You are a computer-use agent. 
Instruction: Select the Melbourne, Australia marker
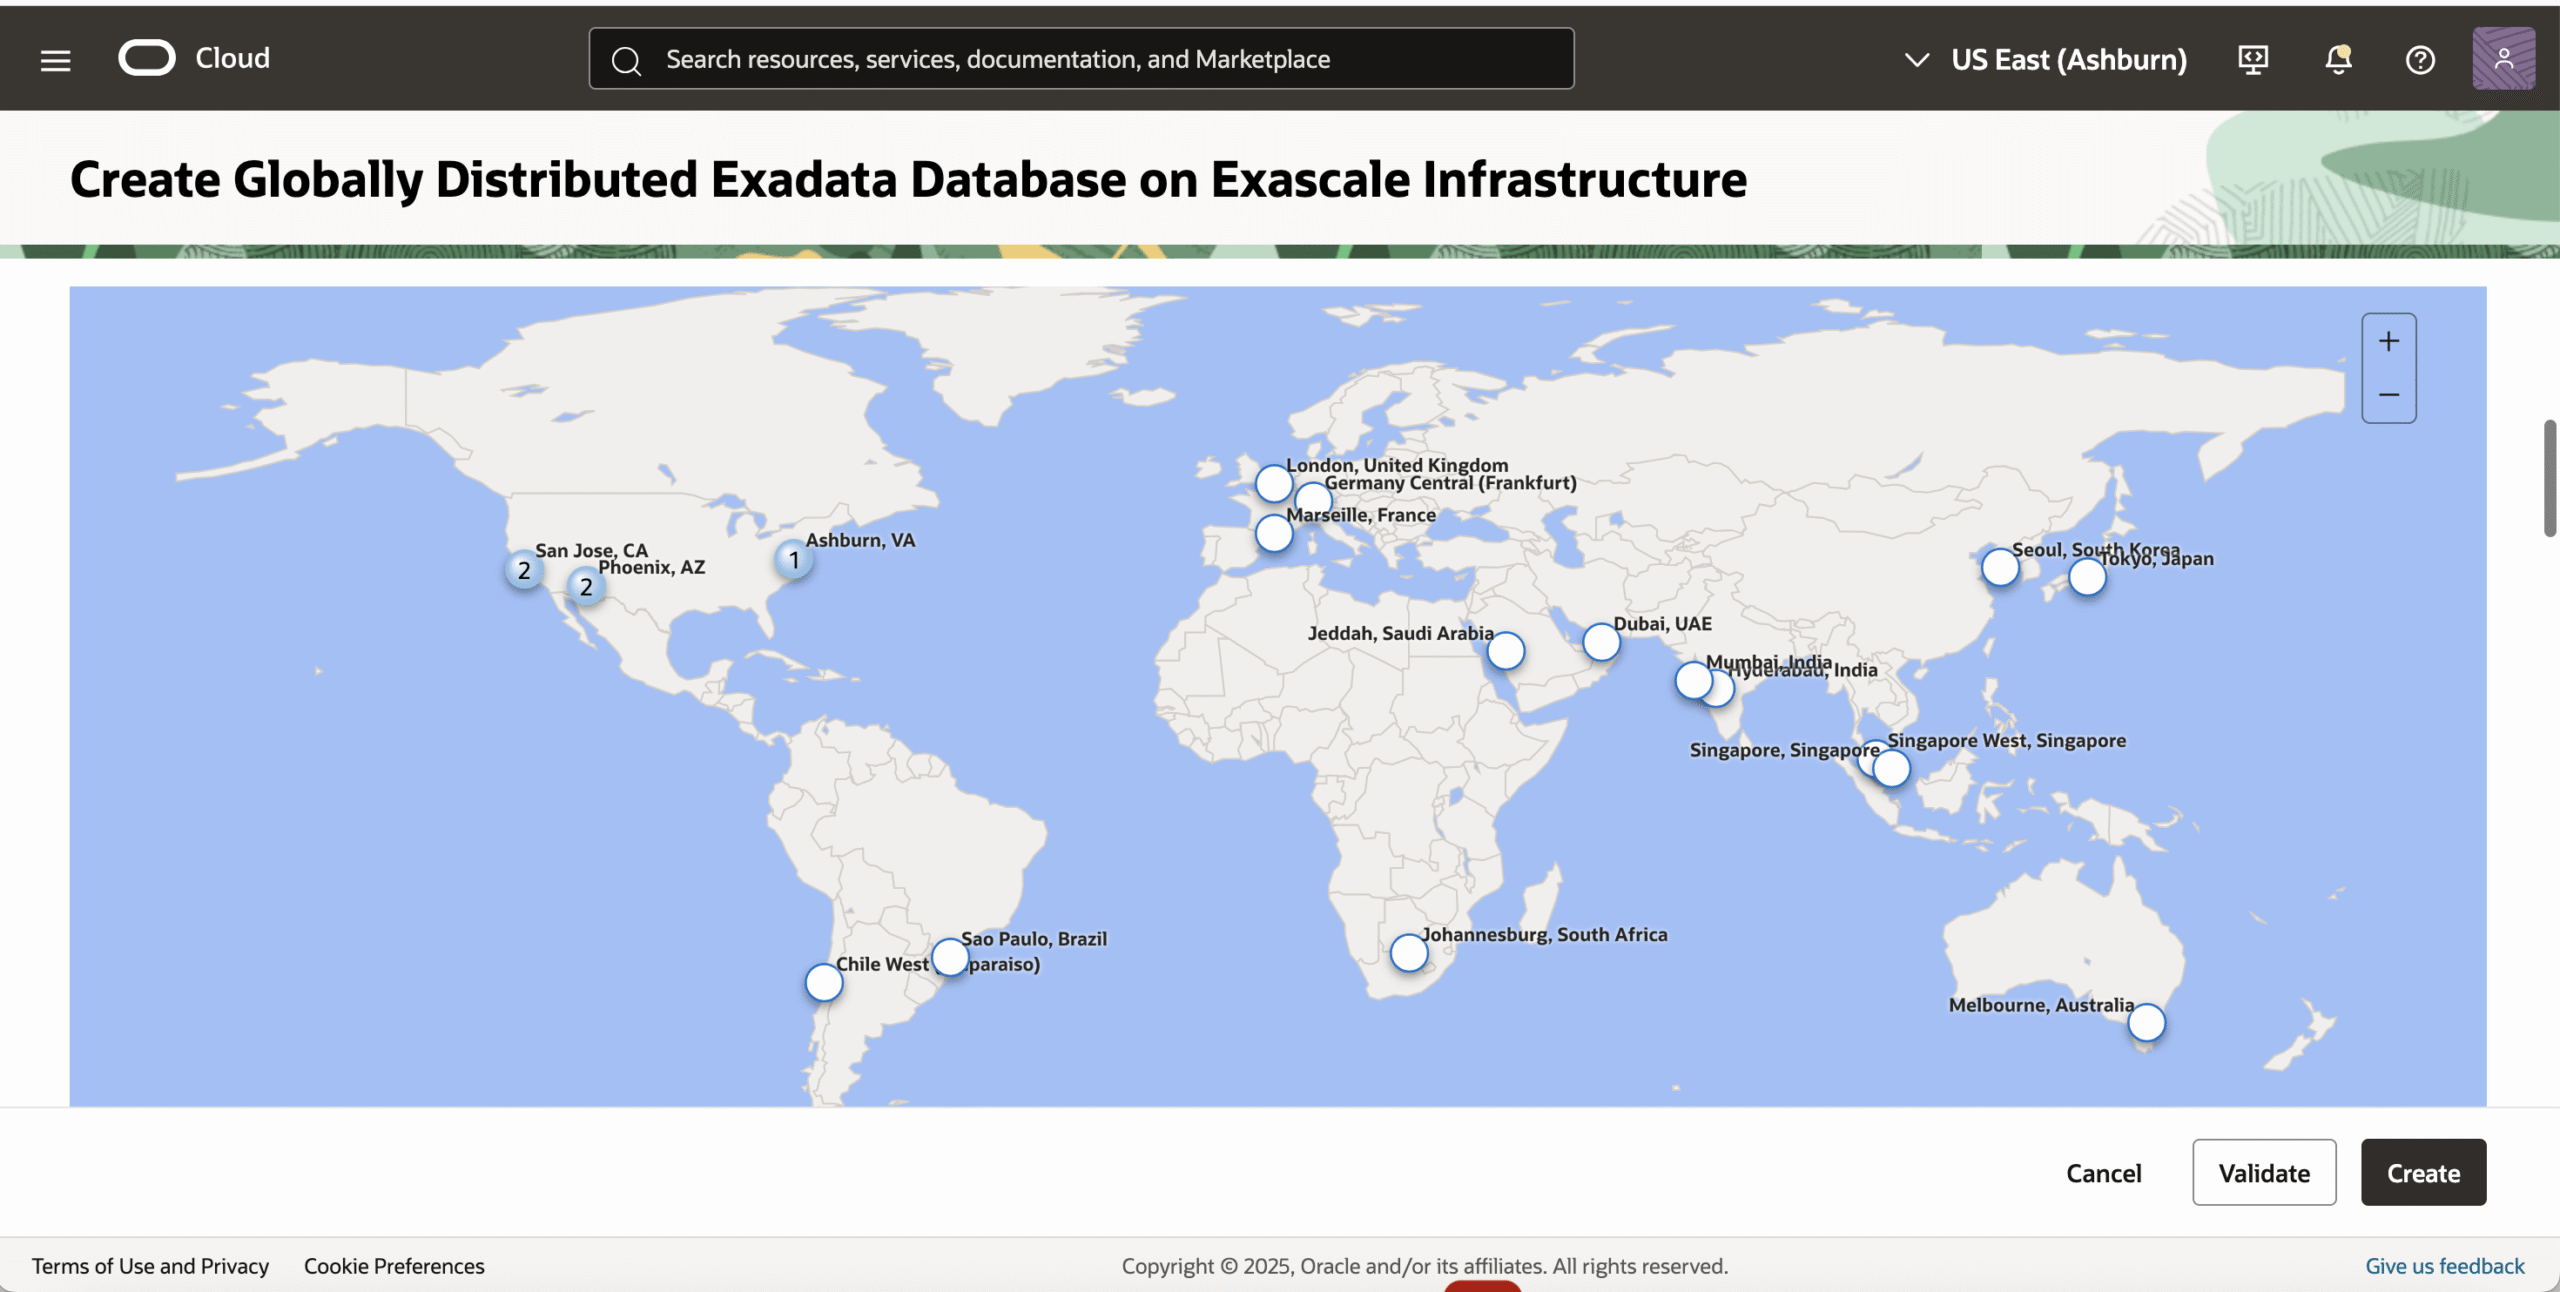[x=2146, y=1023]
